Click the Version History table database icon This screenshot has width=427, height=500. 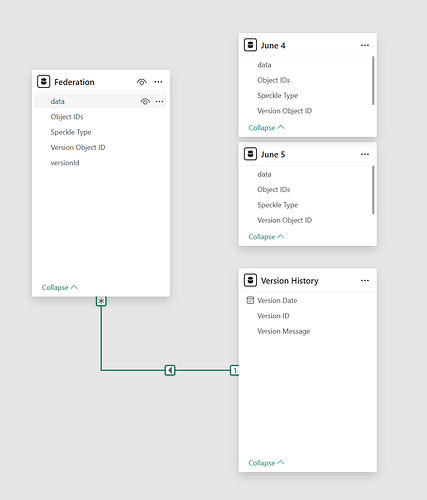tap(250, 280)
